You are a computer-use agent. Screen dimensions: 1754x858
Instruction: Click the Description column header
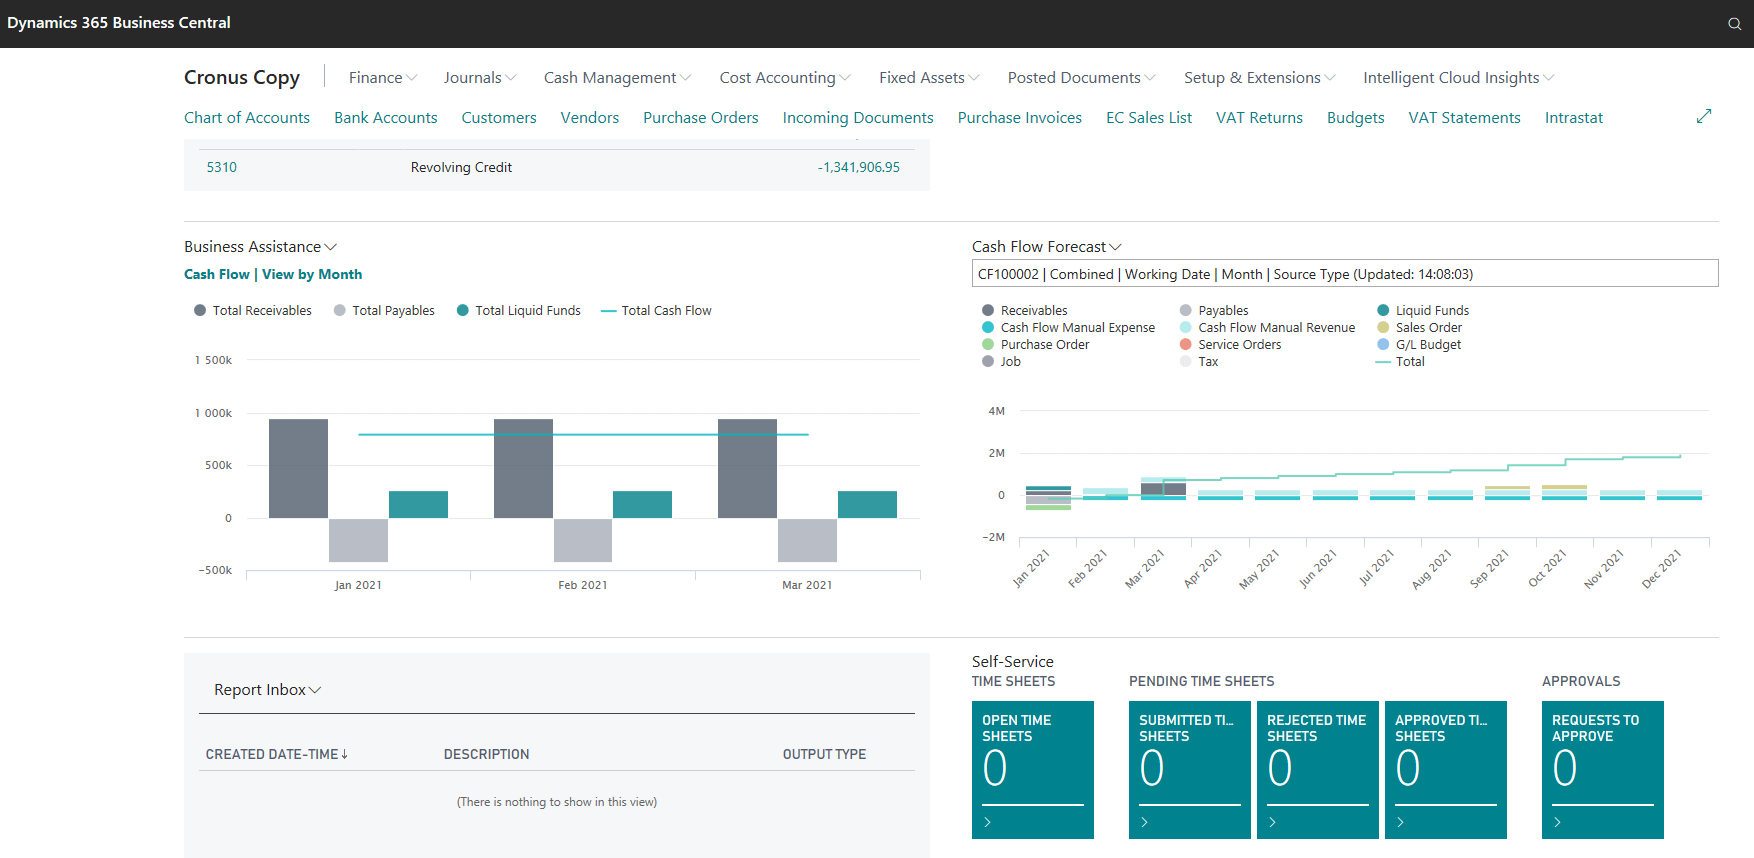[x=487, y=754]
